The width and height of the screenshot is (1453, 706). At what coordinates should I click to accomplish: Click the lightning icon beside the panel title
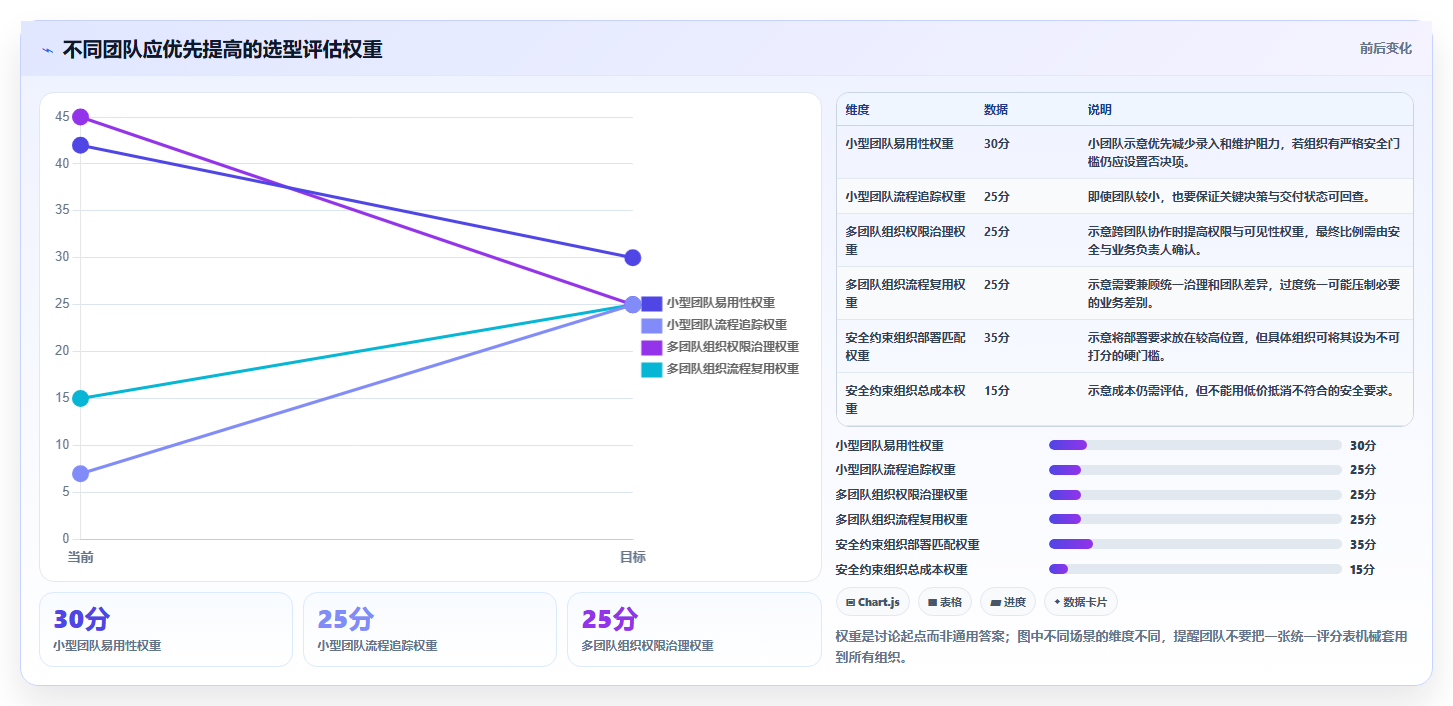tap(47, 50)
